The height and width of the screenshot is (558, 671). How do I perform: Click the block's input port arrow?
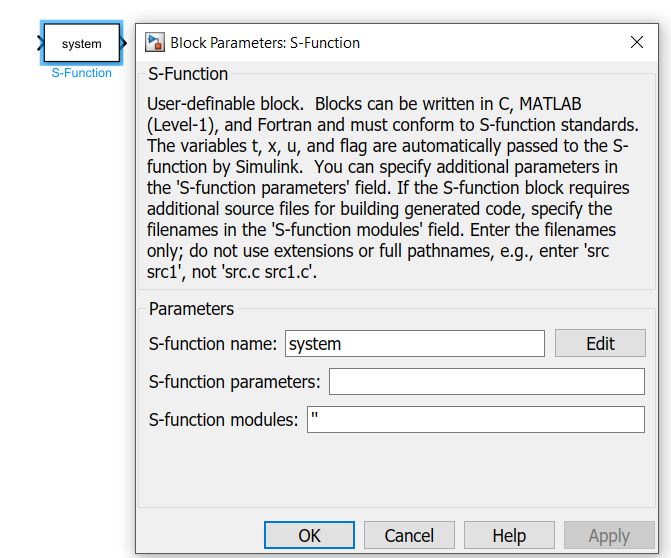[40, 43]
